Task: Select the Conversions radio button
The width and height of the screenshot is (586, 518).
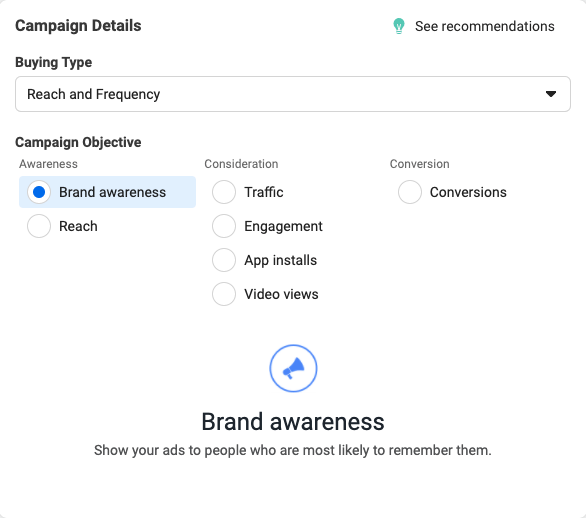Action: (410, 192)
